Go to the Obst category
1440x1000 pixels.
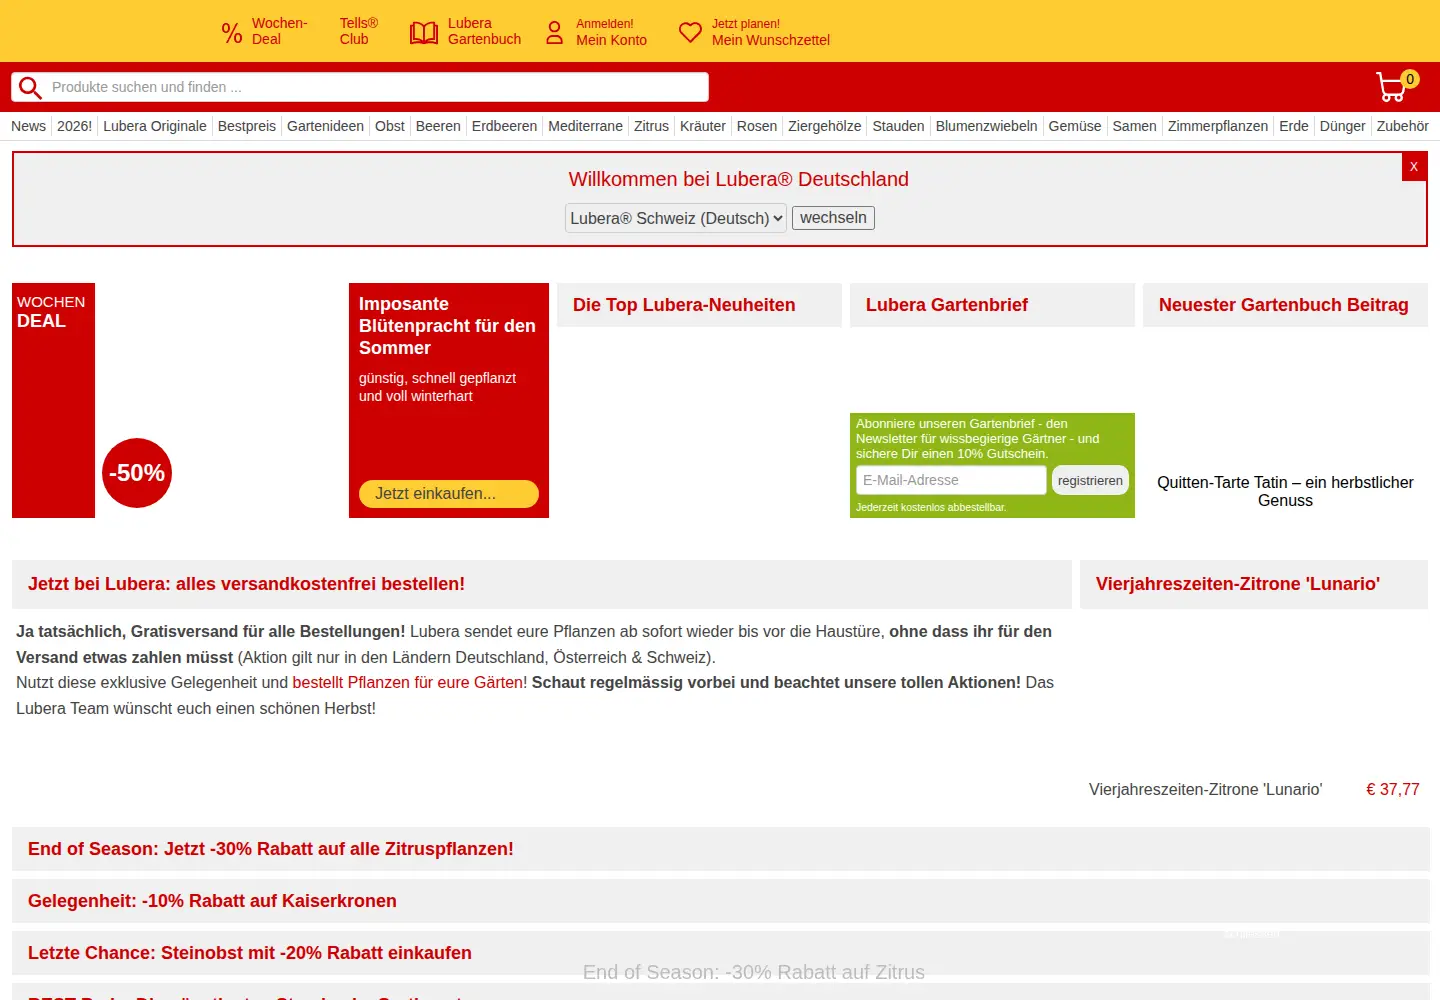pos(390,126)
